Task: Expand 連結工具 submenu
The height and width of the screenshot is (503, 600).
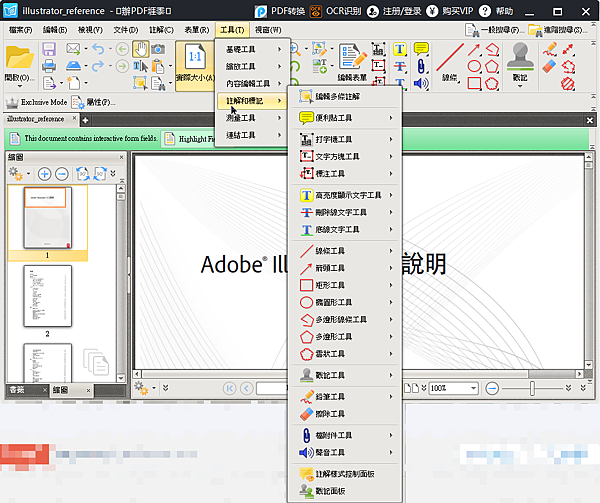Action: click(x=252, y=135)
